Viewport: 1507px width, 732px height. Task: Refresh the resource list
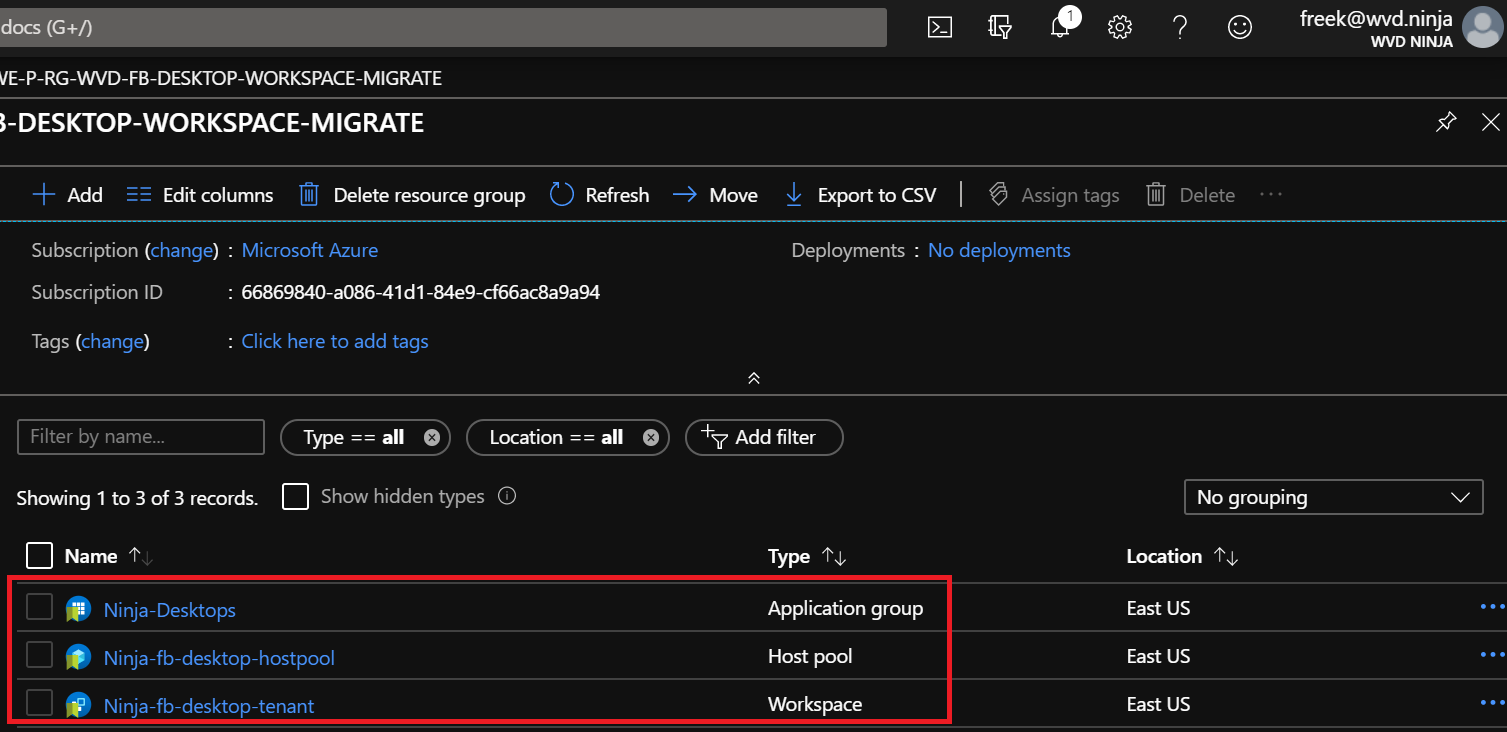600,195
